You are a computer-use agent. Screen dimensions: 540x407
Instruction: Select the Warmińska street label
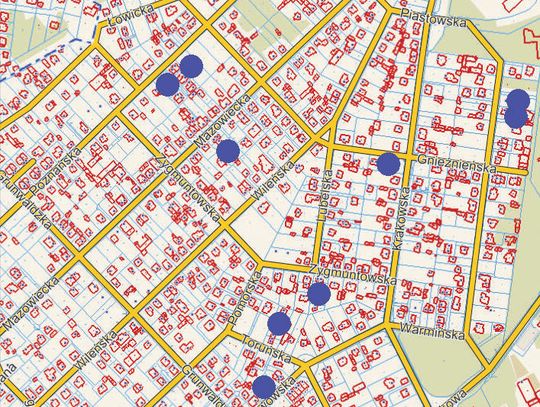(x=433, y=331)
